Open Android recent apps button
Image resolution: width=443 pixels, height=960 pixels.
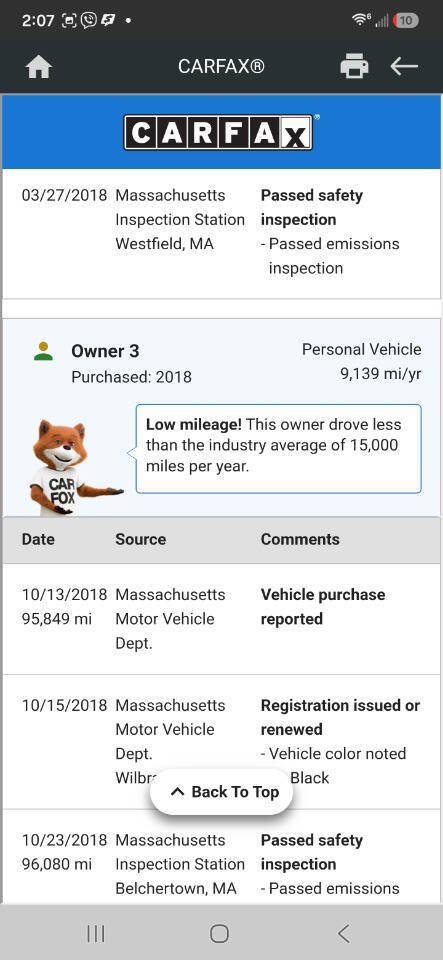95,933
